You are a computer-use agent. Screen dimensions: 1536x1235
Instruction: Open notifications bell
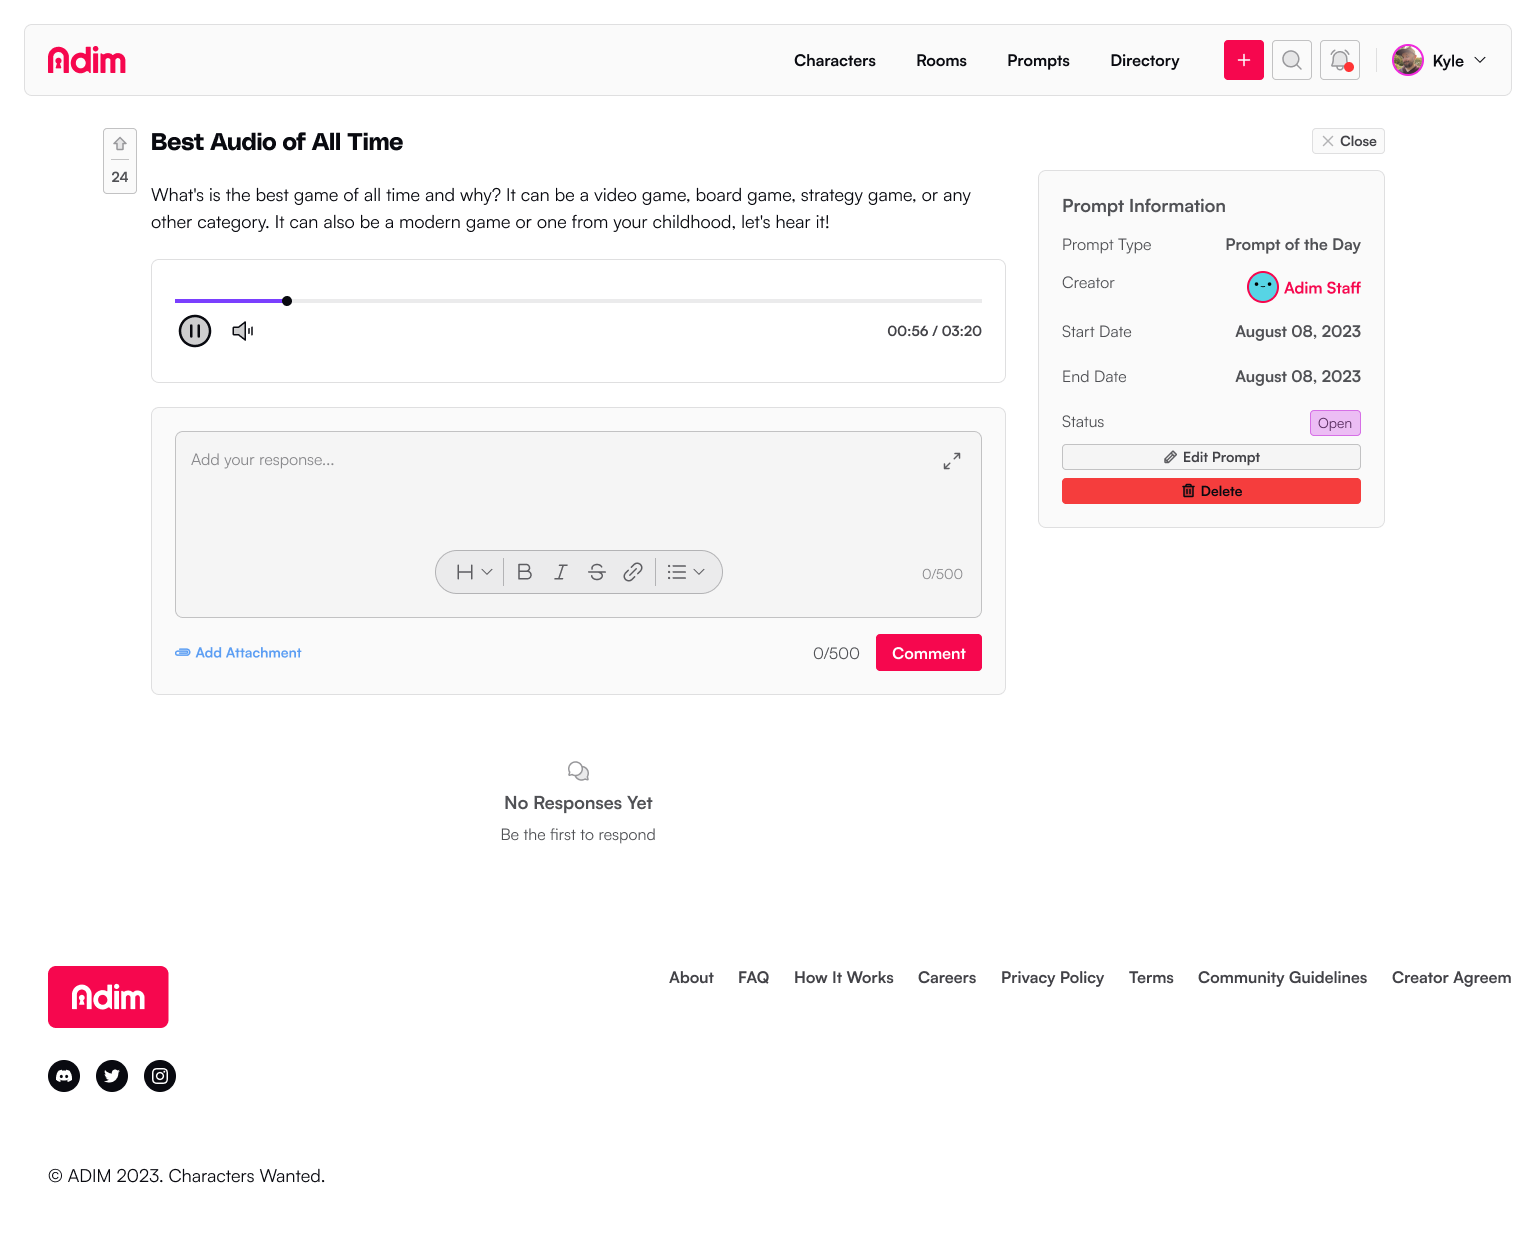point(1339,60)
